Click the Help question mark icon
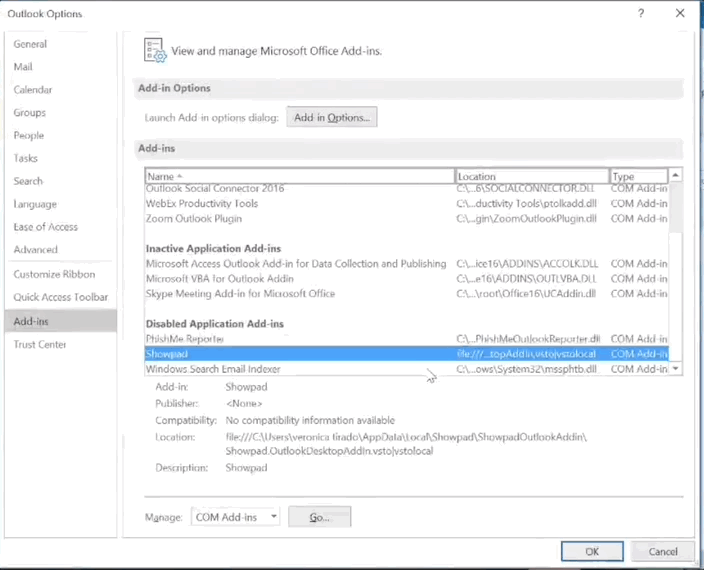The width and height of the screenshot is (704, 570). click(x=641, y=13)
